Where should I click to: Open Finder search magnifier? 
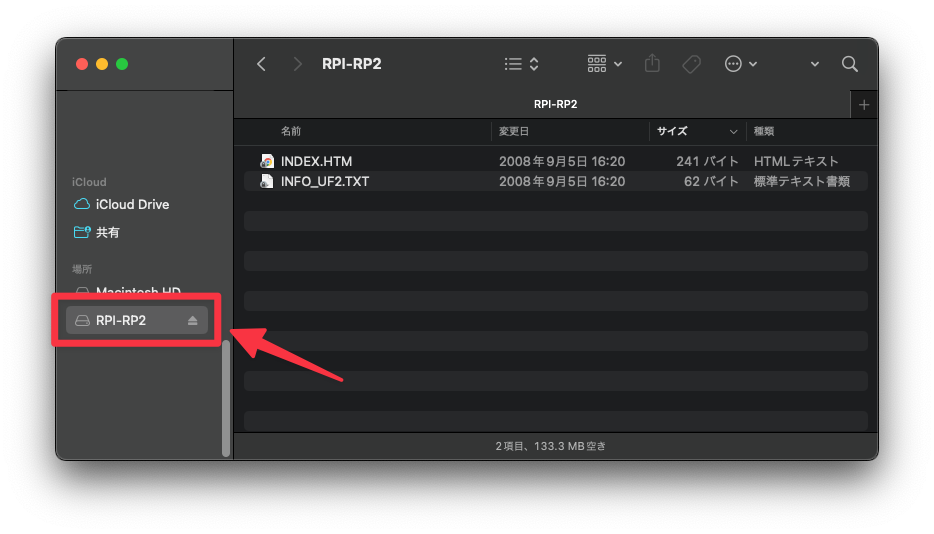tap(850, 64)
